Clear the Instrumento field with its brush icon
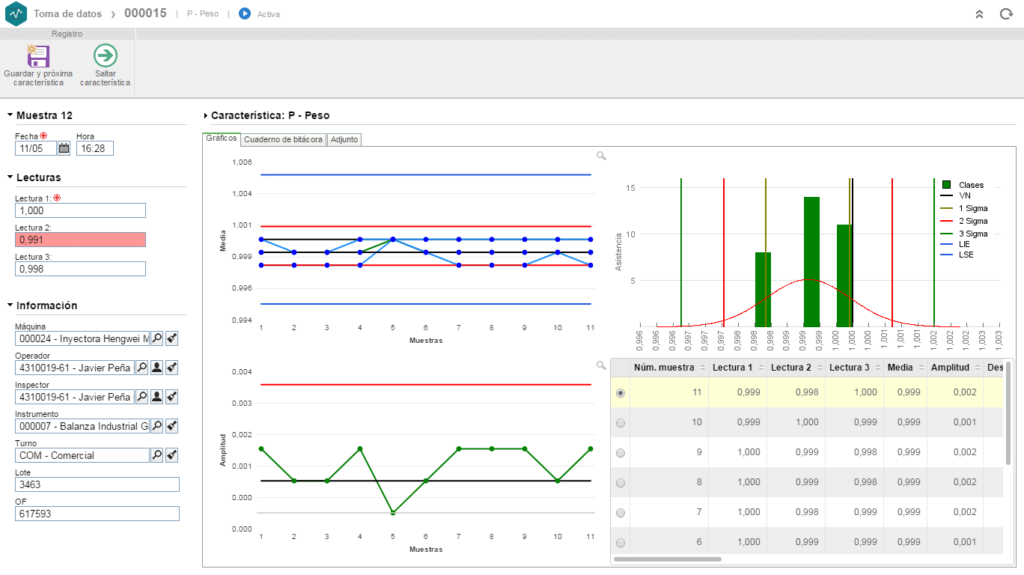Viewport: 1024px width, 575px height. click(172, 426)
